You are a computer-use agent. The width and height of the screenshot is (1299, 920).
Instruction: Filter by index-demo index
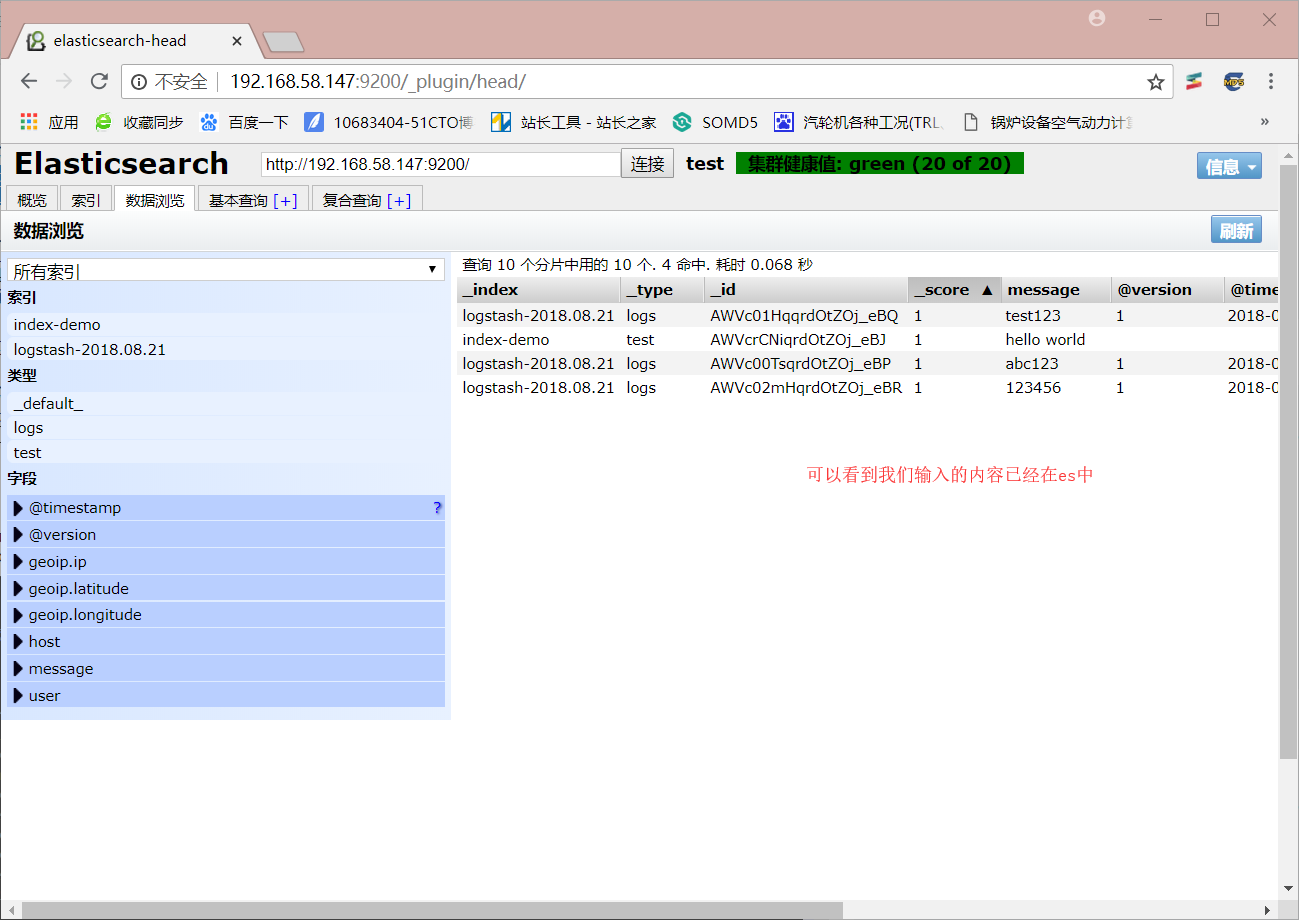coord(226,325)
